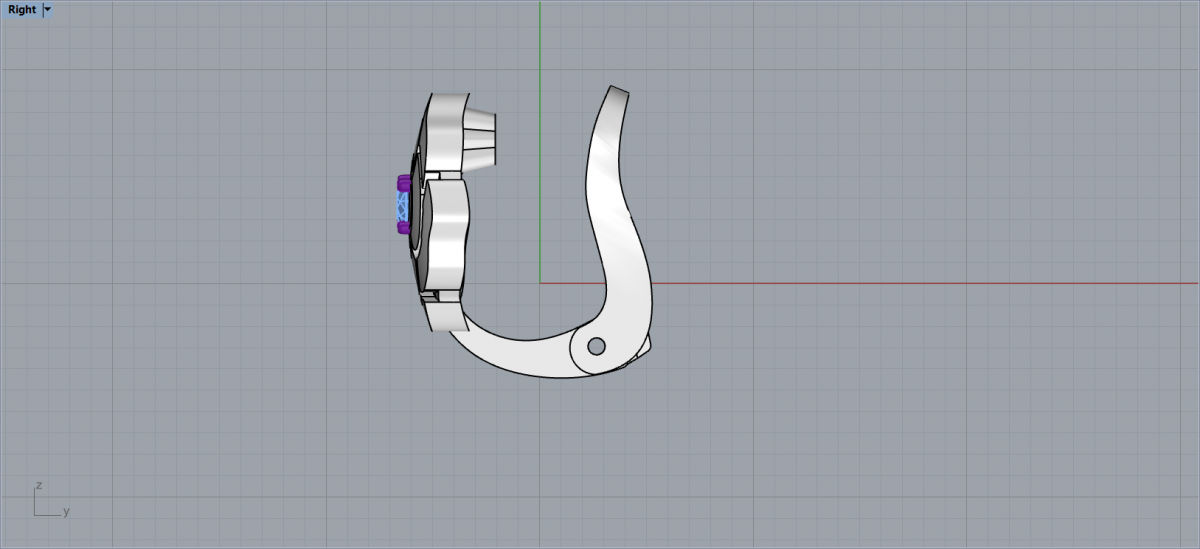Click the origin where the axes meet
Image resolution: width=1200 pixels, height=549 pixels.
540,282
